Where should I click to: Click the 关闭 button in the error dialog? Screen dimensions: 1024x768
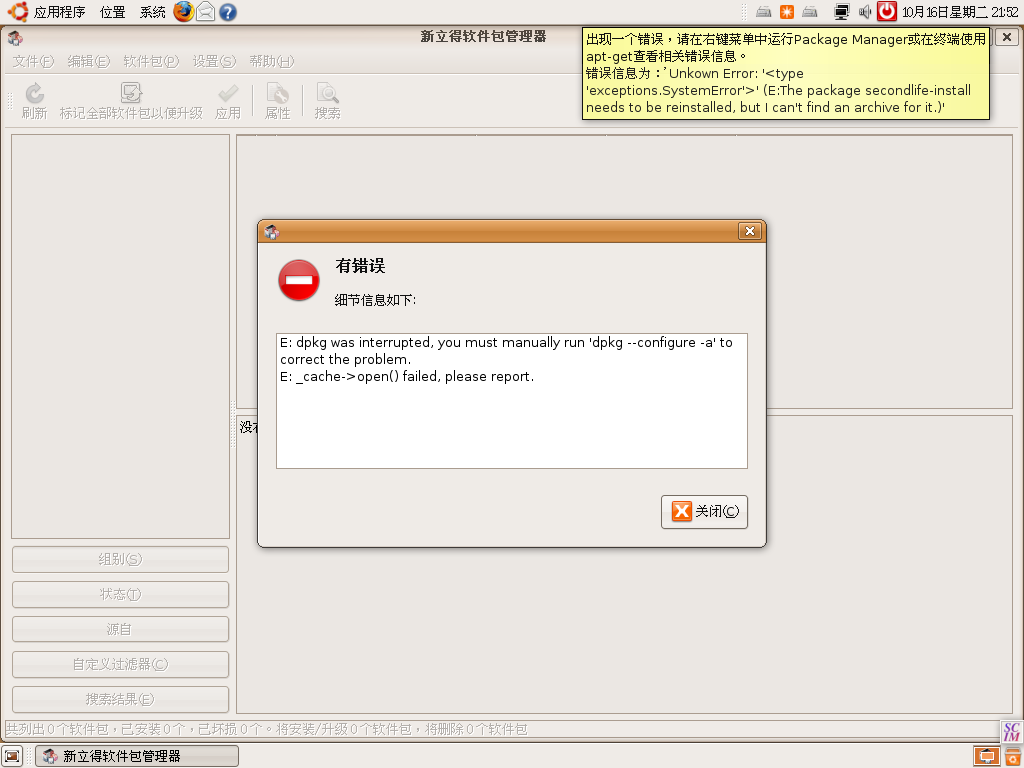[704, 511]
